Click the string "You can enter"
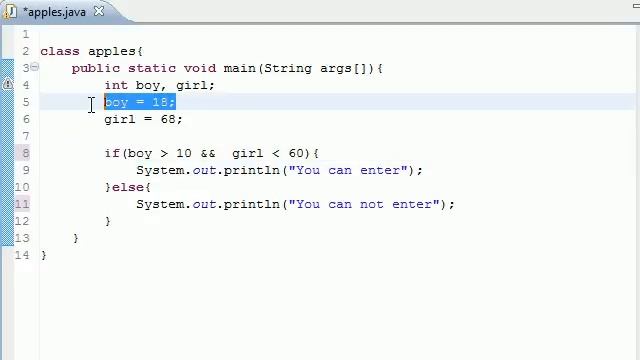 pyautogui.click(x=348, y=170)
